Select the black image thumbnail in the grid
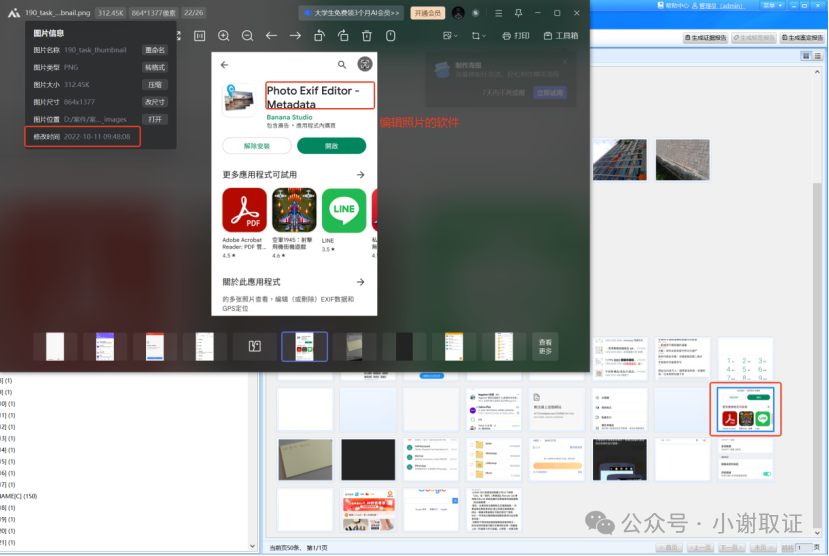 point(368,460)
